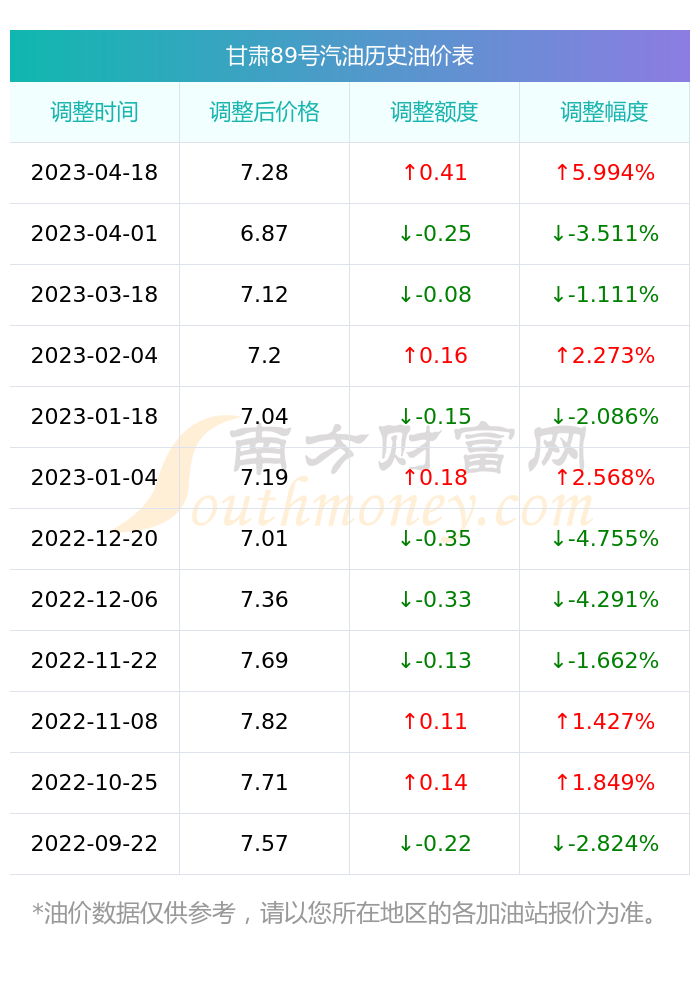Click the green ↓-2.824% percentage

coord(604,844)
